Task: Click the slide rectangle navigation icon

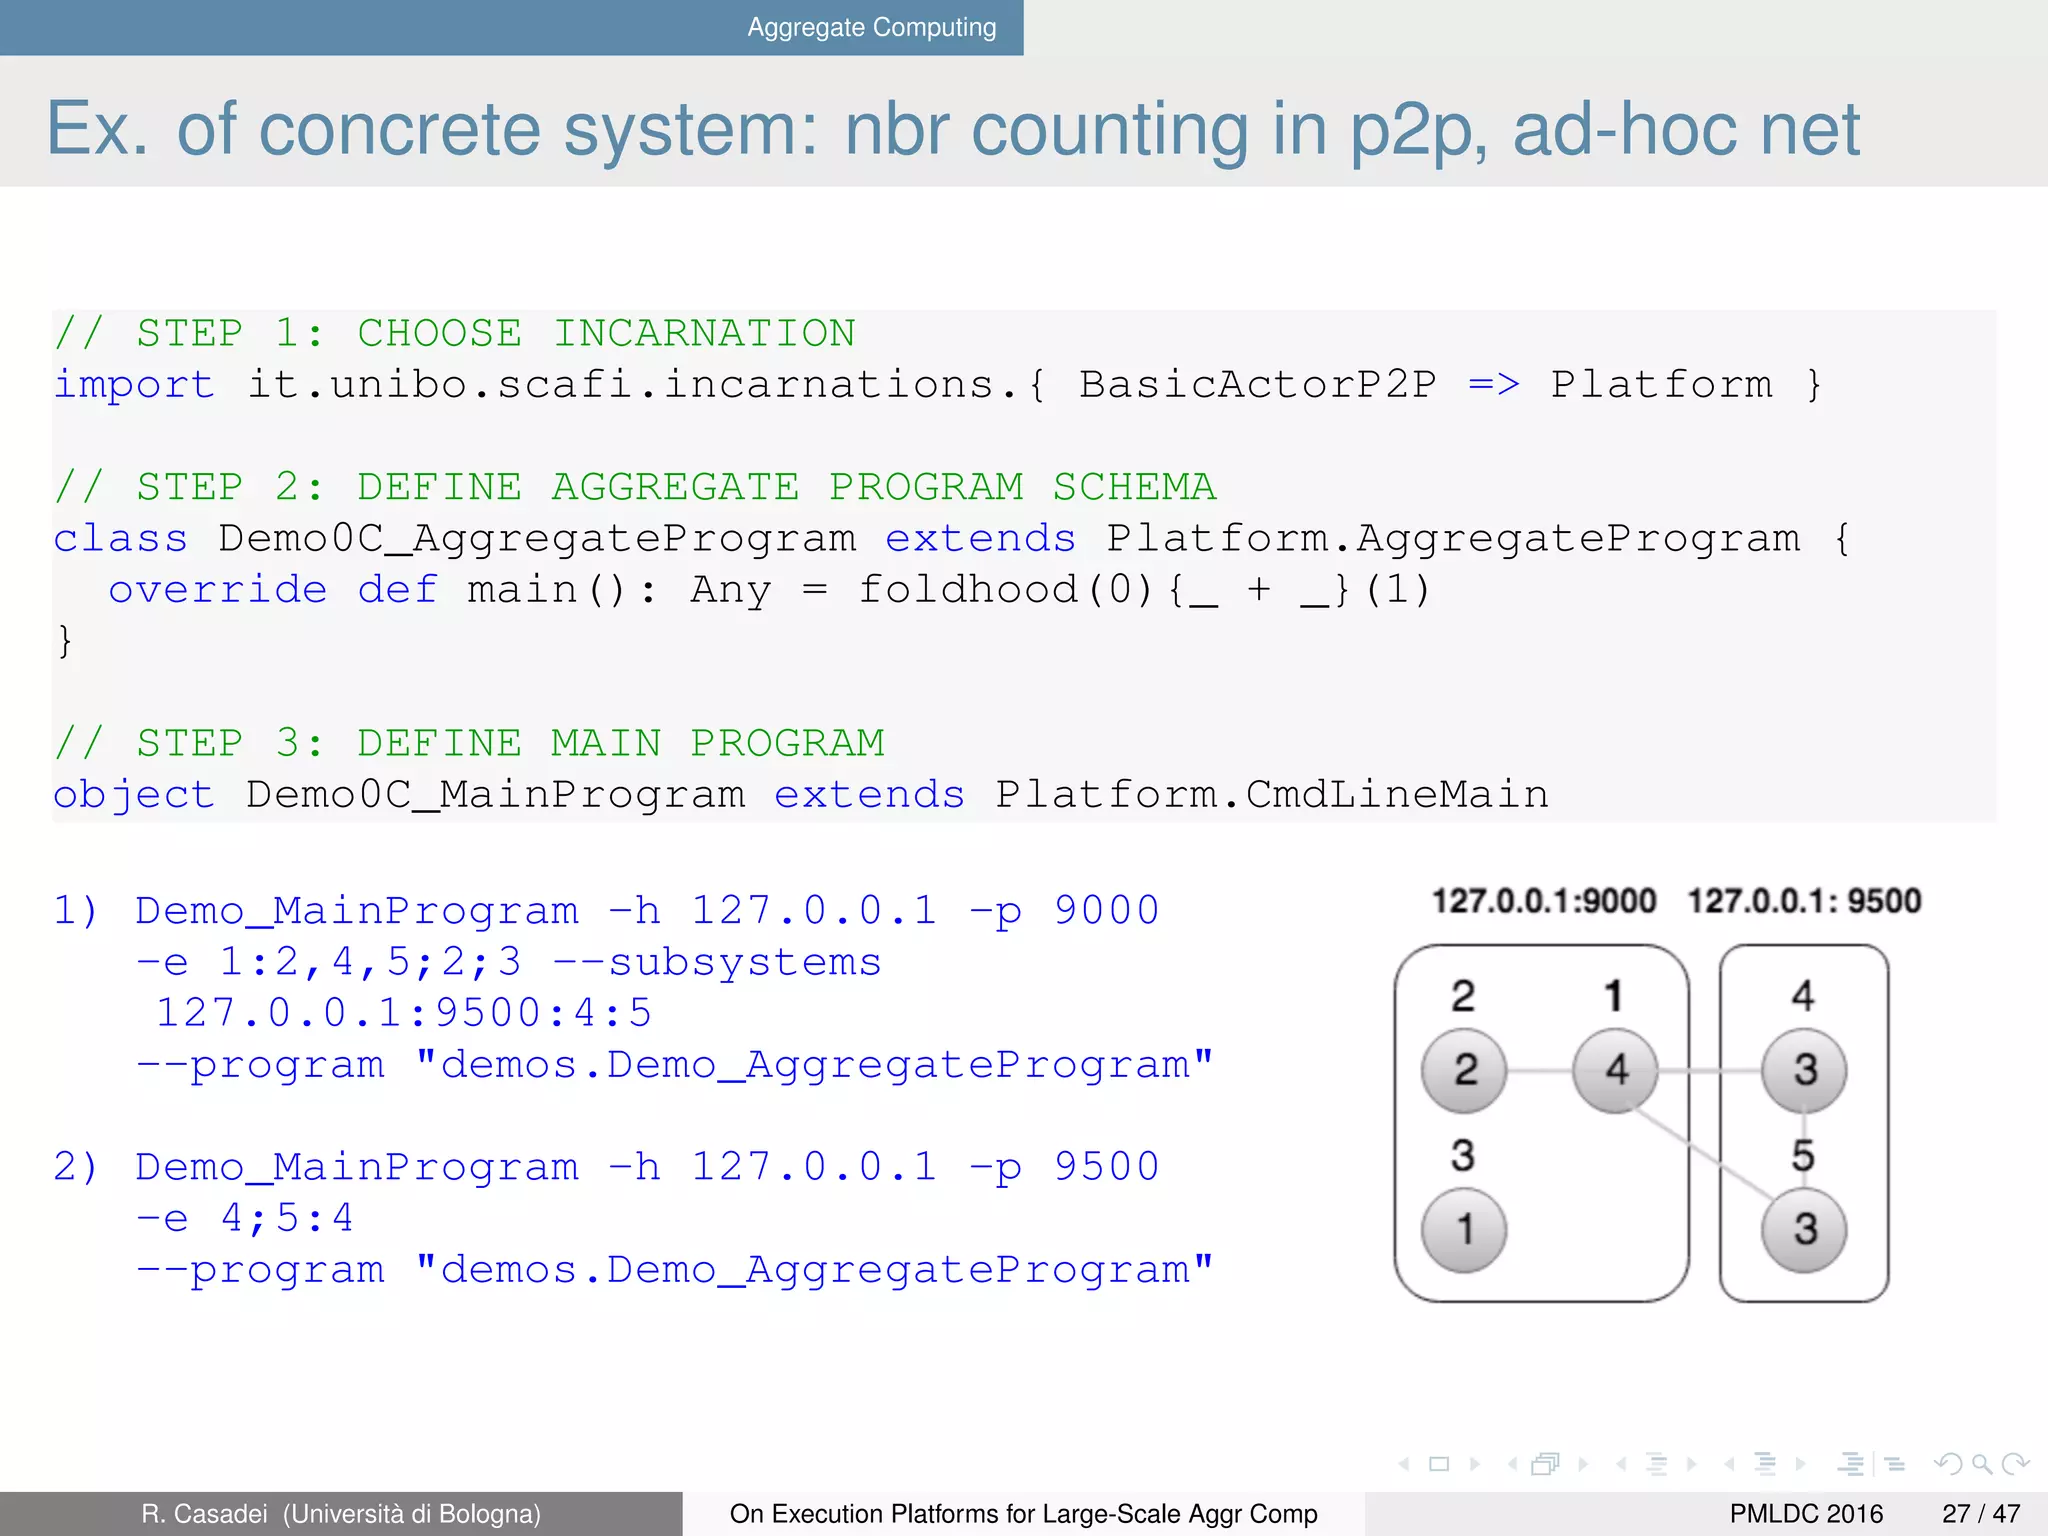Action: tap(1439, 1464)
